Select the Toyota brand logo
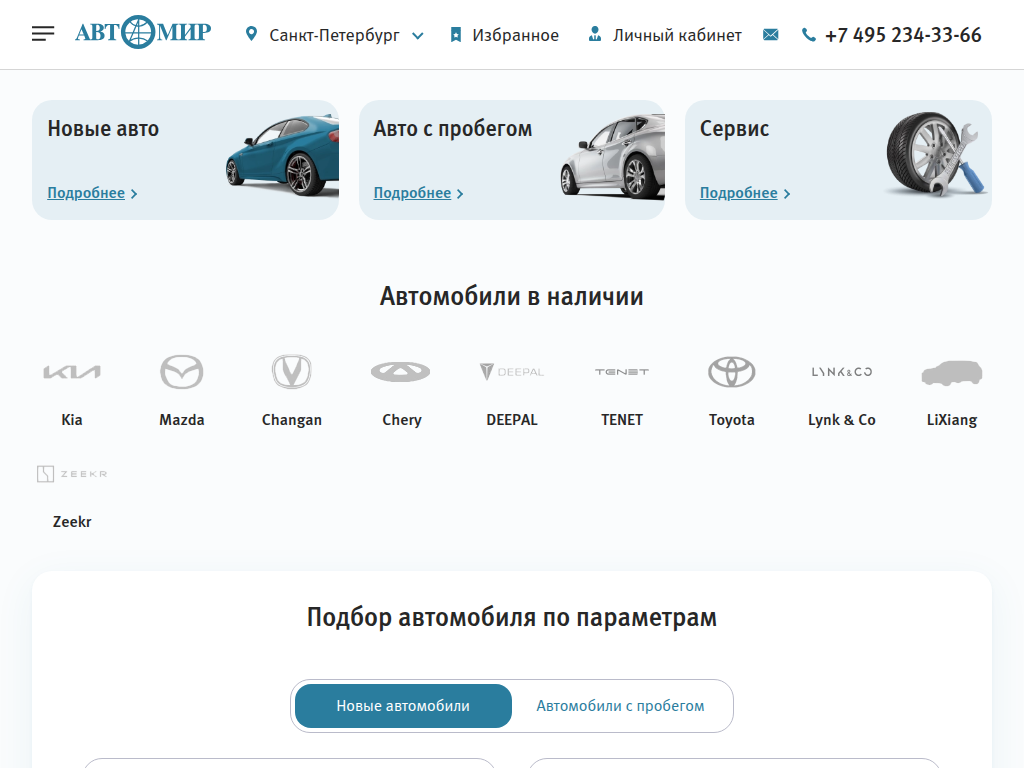 click(732, 370)
